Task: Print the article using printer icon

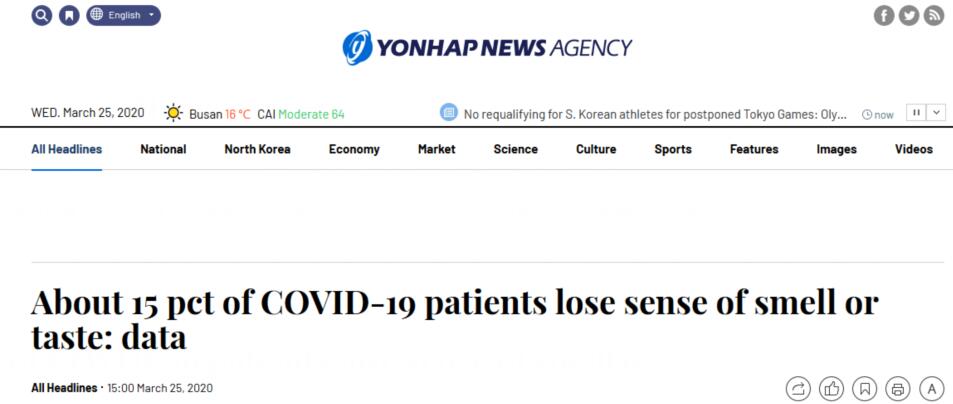Action: click(x=898, y=388)
